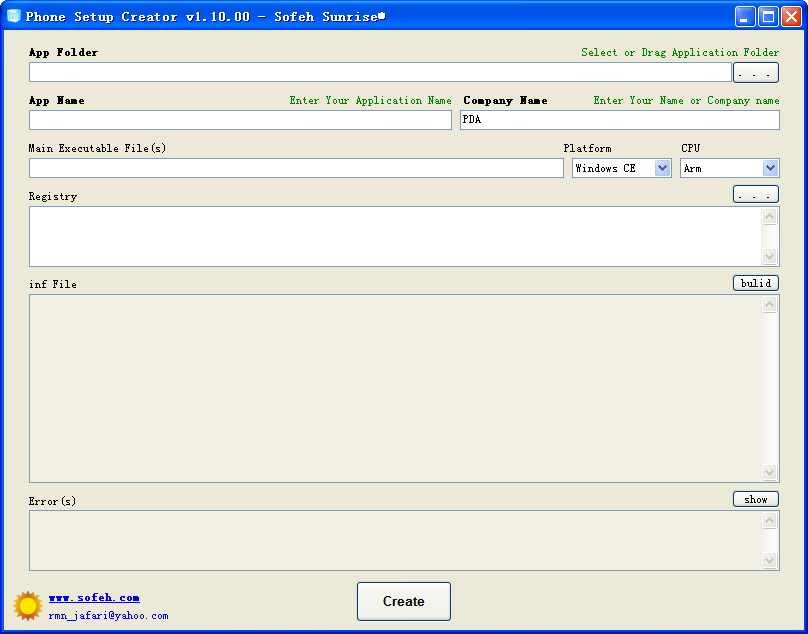Click the Registry browse button
Image resolution: width=808 pixels, height=634 pixels.
[x=755, y=195]
